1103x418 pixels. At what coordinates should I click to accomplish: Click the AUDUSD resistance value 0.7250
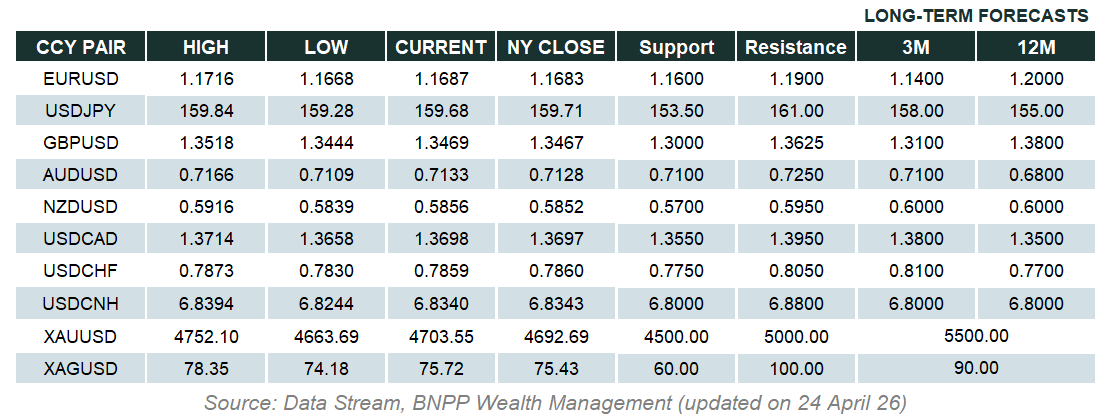(x=796, y=175)
